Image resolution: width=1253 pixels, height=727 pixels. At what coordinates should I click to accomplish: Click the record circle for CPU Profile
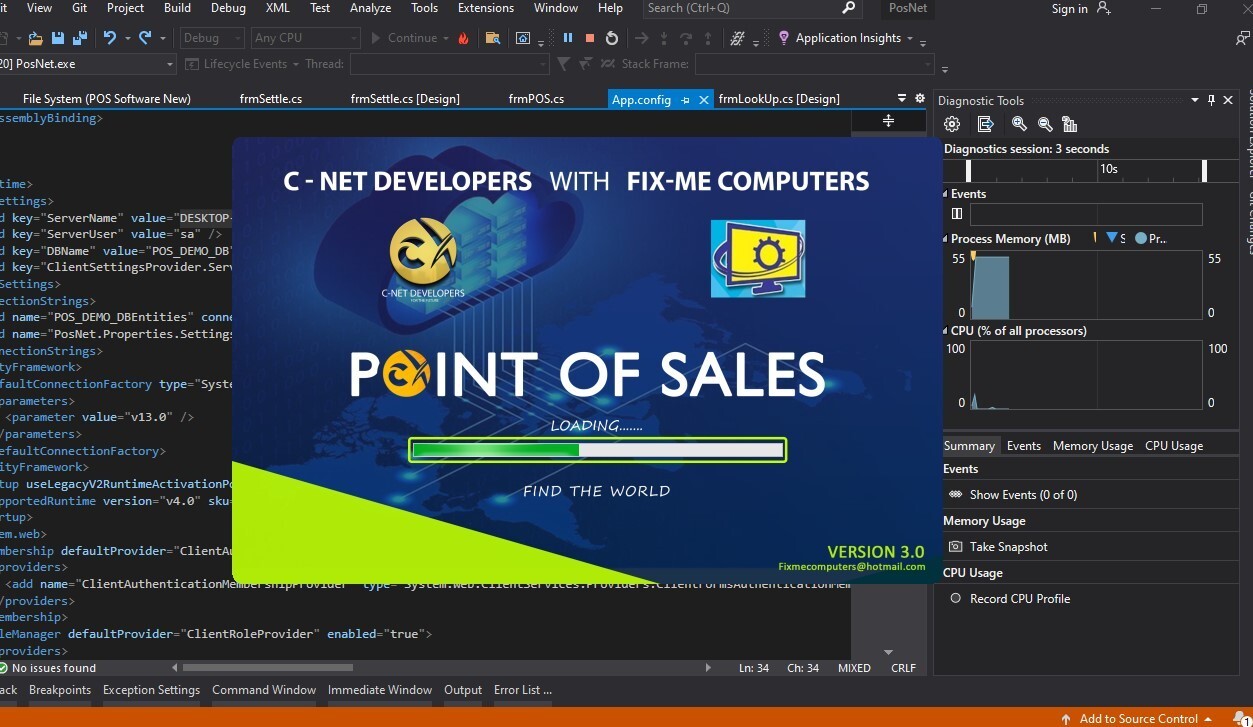[956, 599]
